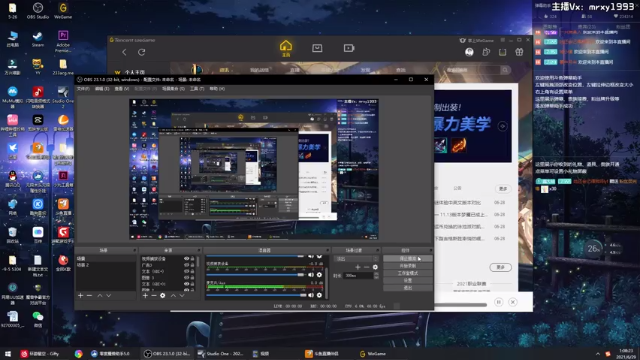Adjust 麦克风/Aux volume slider
The height and width of the screenshot is (360, 640).
[x=256, y=295]
